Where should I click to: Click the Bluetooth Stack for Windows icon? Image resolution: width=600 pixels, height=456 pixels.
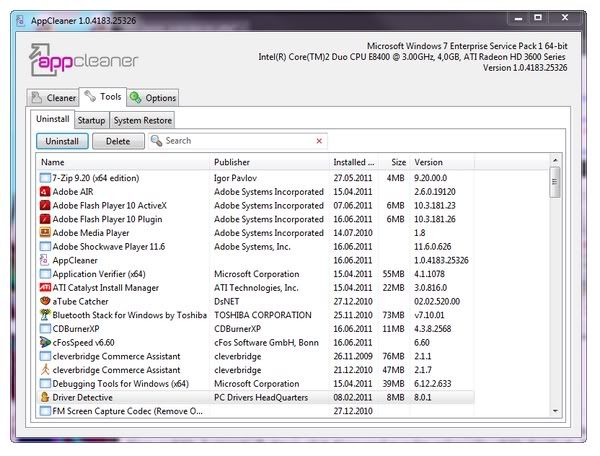tap(45, 315)
